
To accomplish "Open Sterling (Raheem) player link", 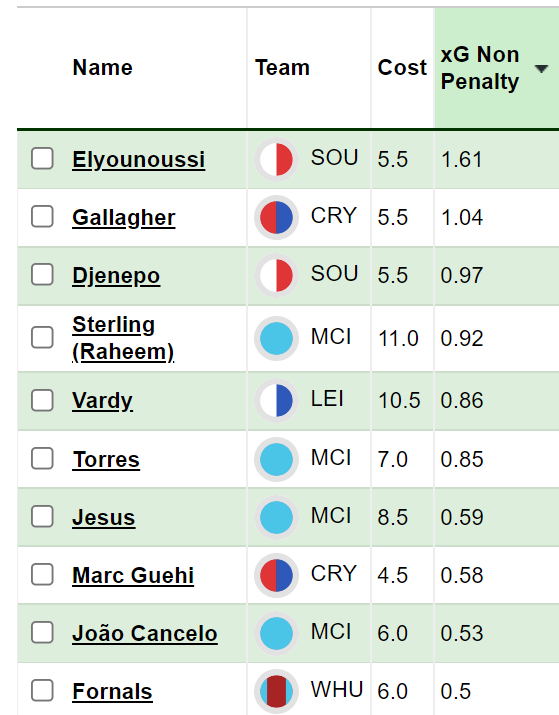I will pyautogui.click(x=123, y=338).
